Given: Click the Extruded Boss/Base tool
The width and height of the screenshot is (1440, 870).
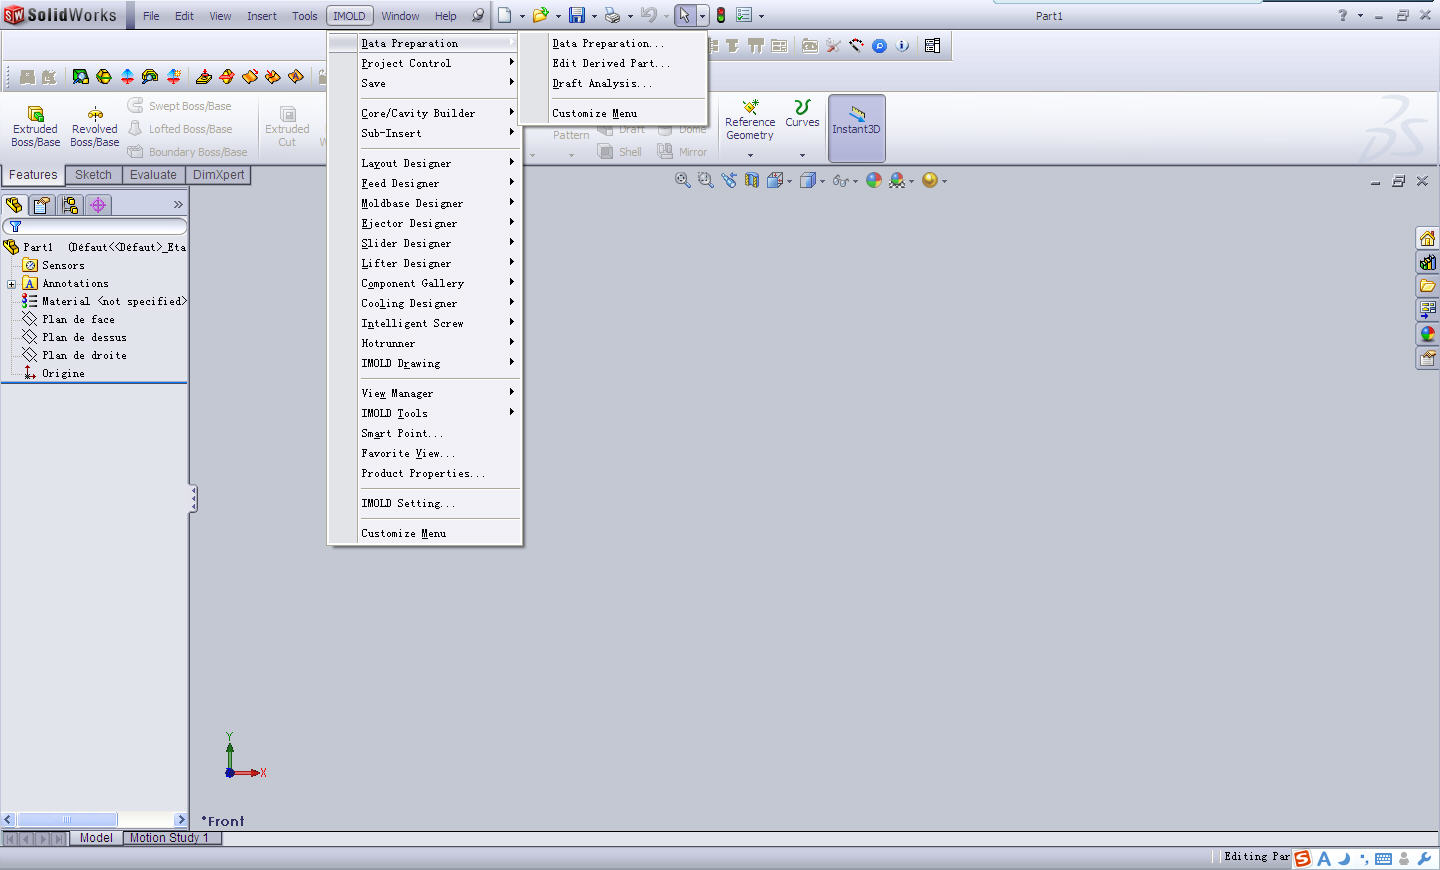Looking at the screenshot, I should tap(35, 126).
